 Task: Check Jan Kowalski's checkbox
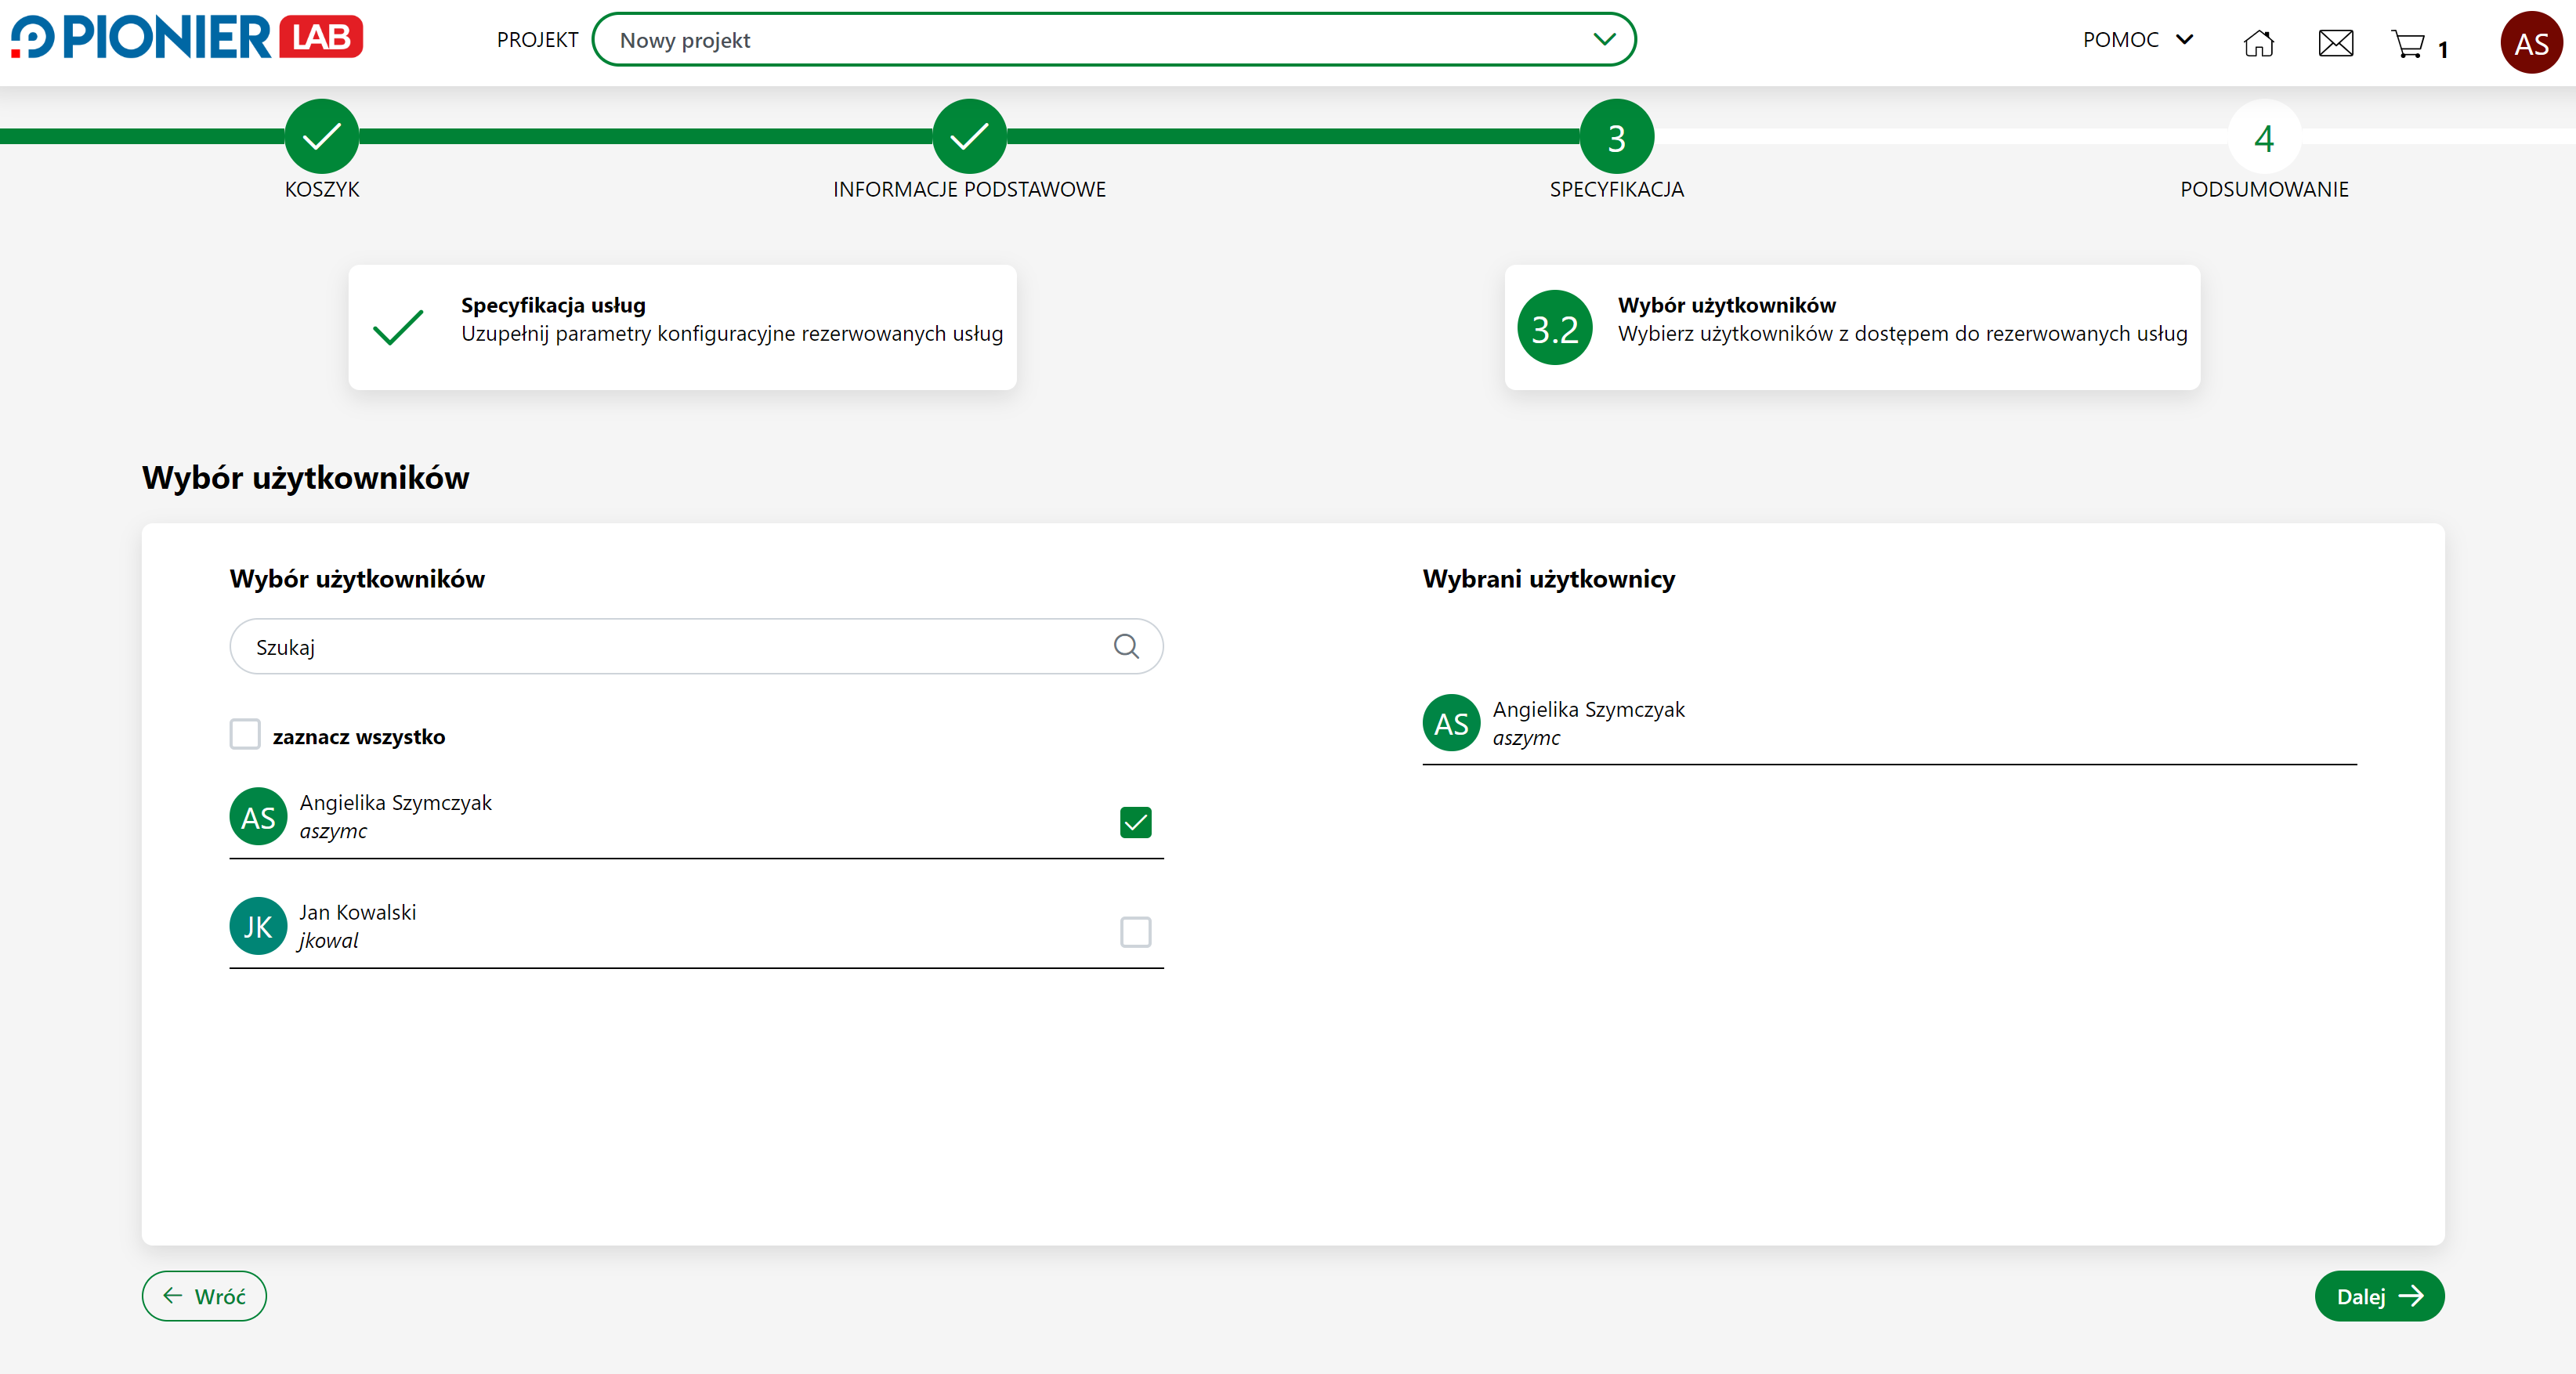1136,932
